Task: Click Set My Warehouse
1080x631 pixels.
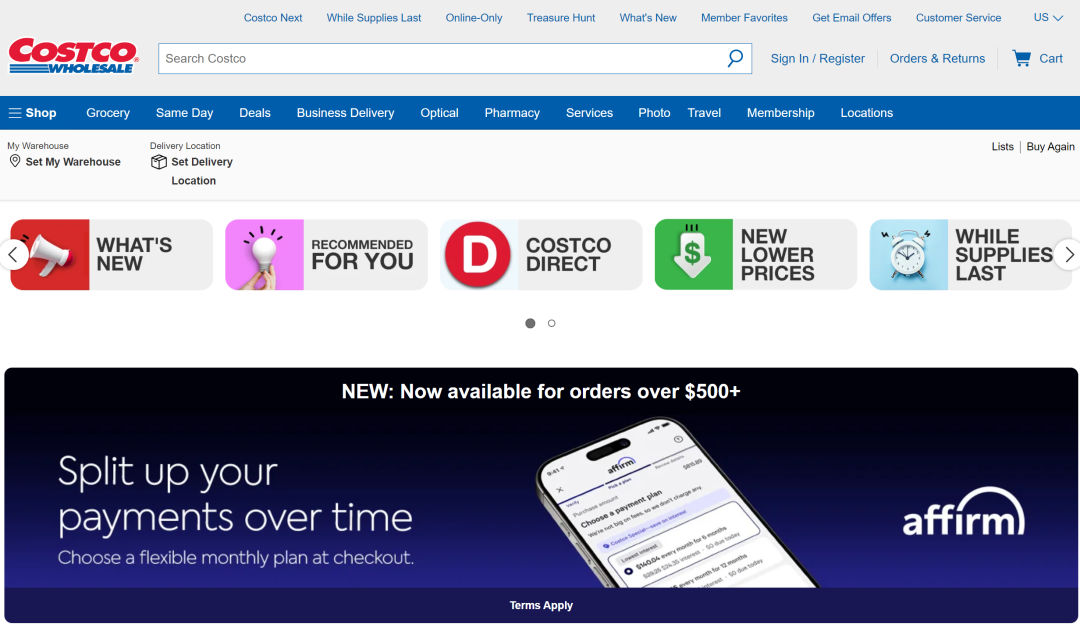Action: click(x=73, y=162)
